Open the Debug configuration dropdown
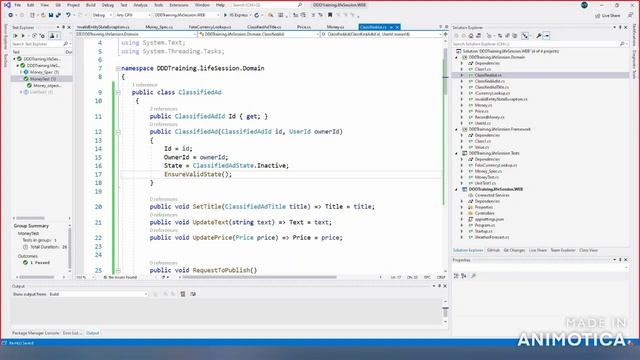Image resolution: width=640 pixels, height=360 pixels. tap(102, 15)
